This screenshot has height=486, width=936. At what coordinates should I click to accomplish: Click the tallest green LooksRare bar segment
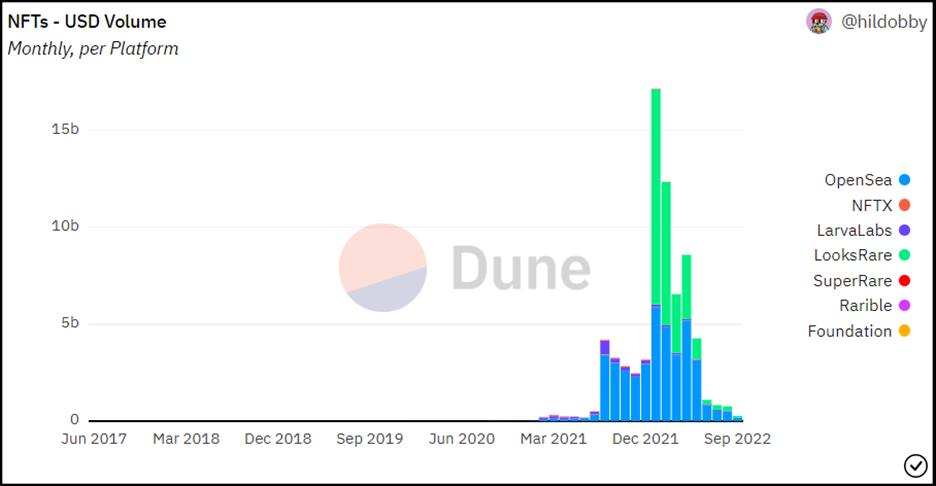pyautogui.click(x=656, y=197)
